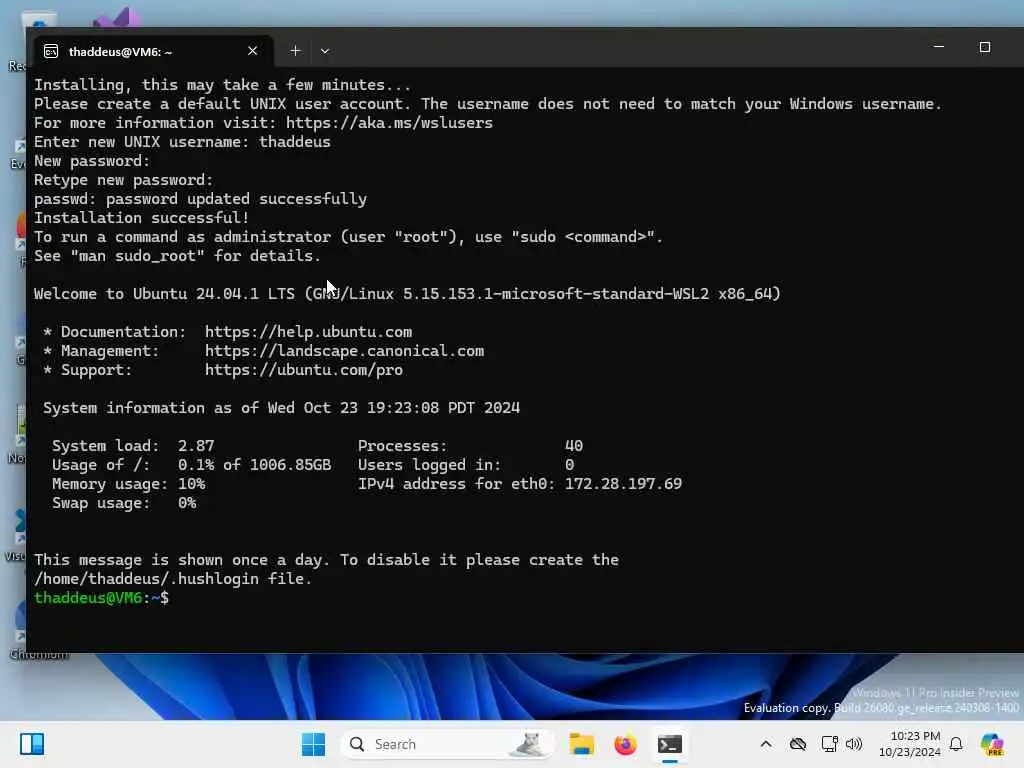The image size is (1024, 768).
Task: Click 'System information as of' line
Action: (281, 408)
